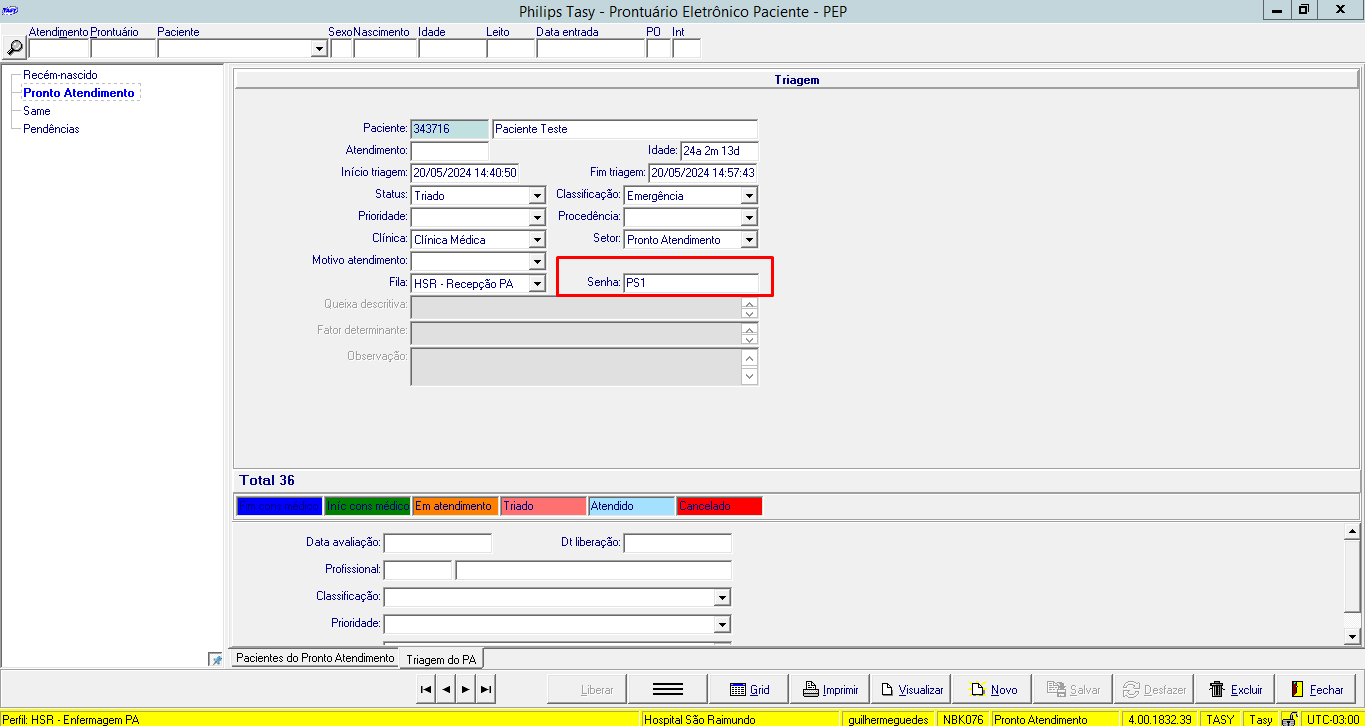Click the Excluir button

1237,689
